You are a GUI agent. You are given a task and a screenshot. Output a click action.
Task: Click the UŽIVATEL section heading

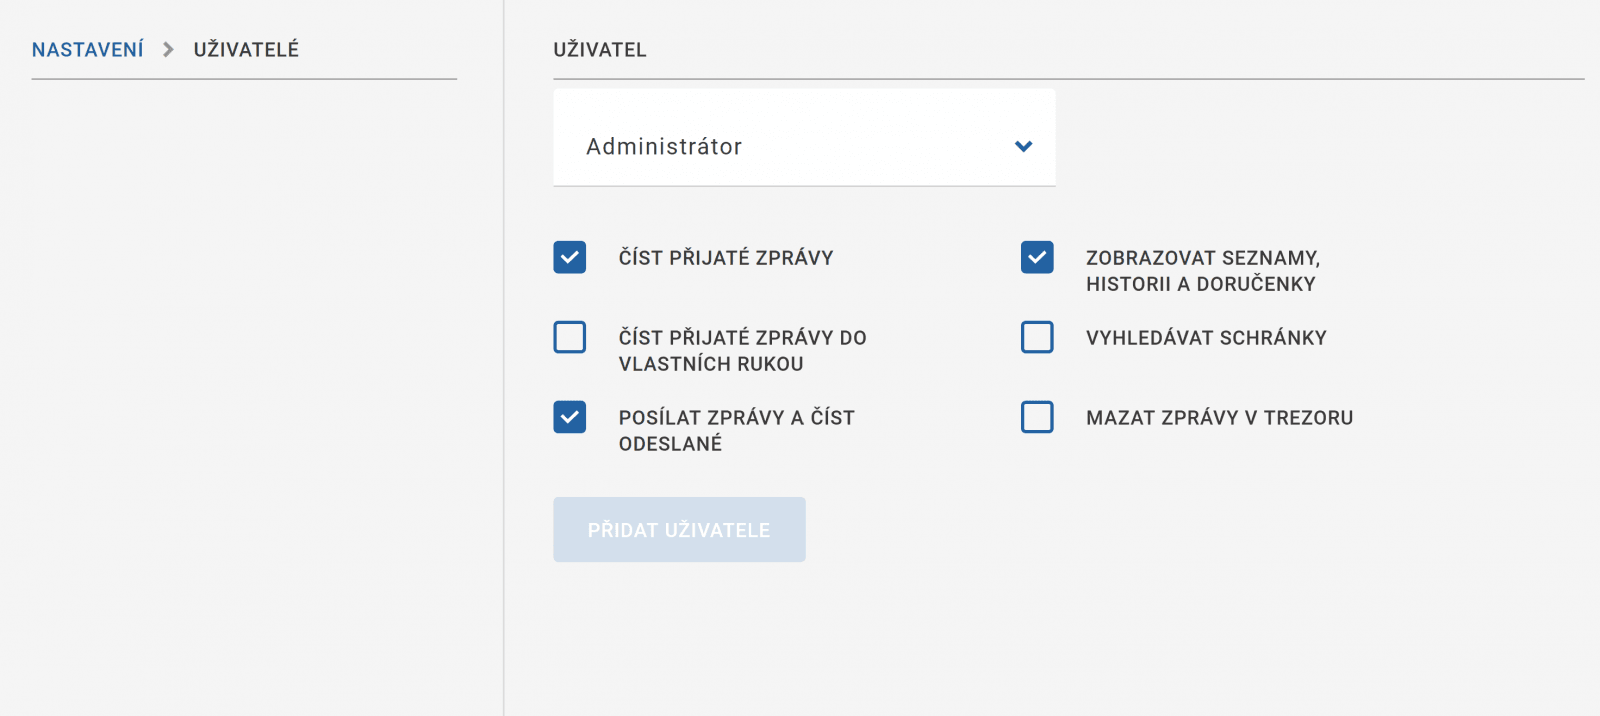[x=600, y=50]
